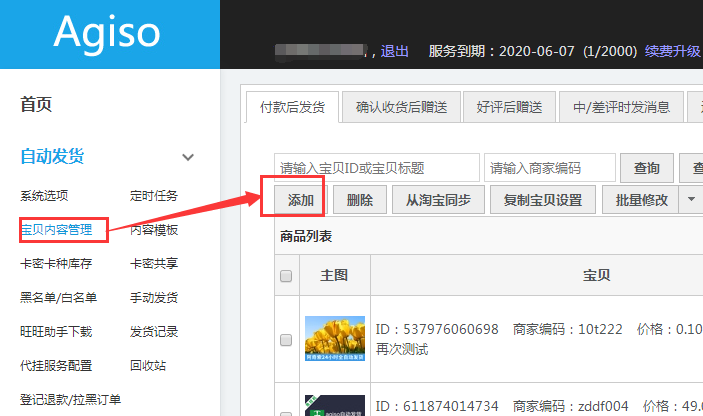
Task: Open 回收站 in the sidebar
Action: point(148,366)
